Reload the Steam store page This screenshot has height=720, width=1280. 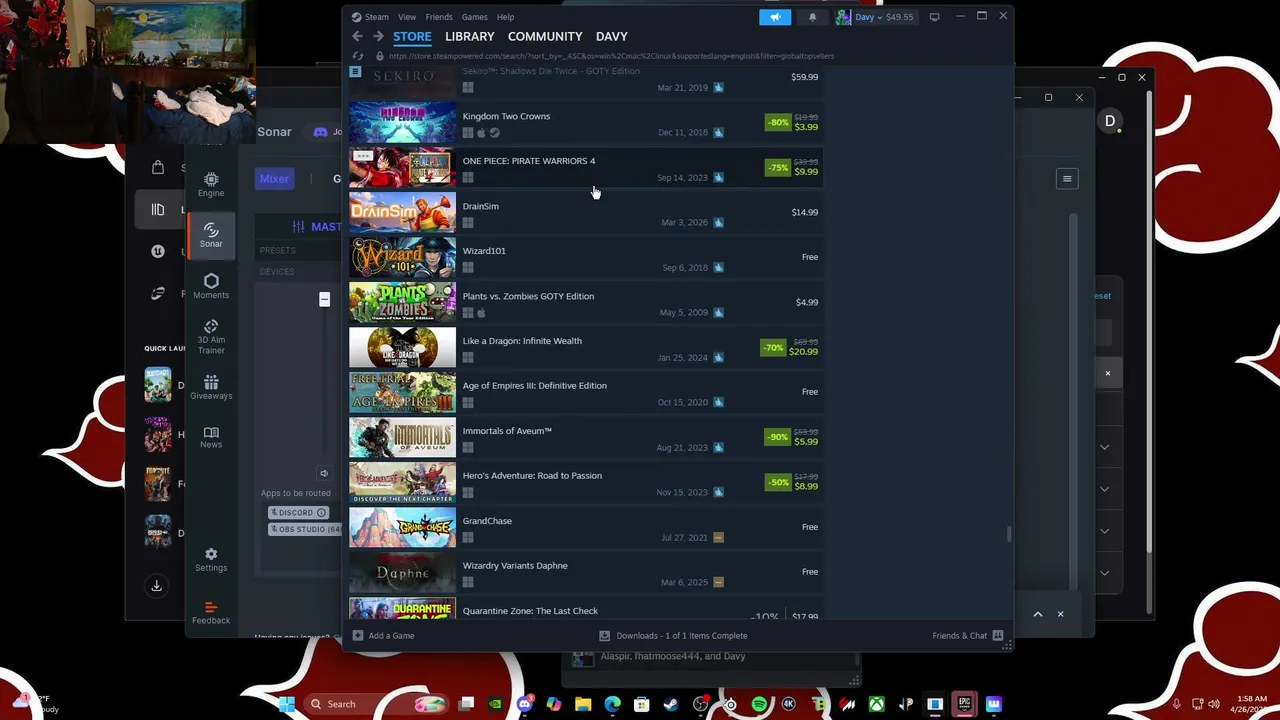click(357, 56)
